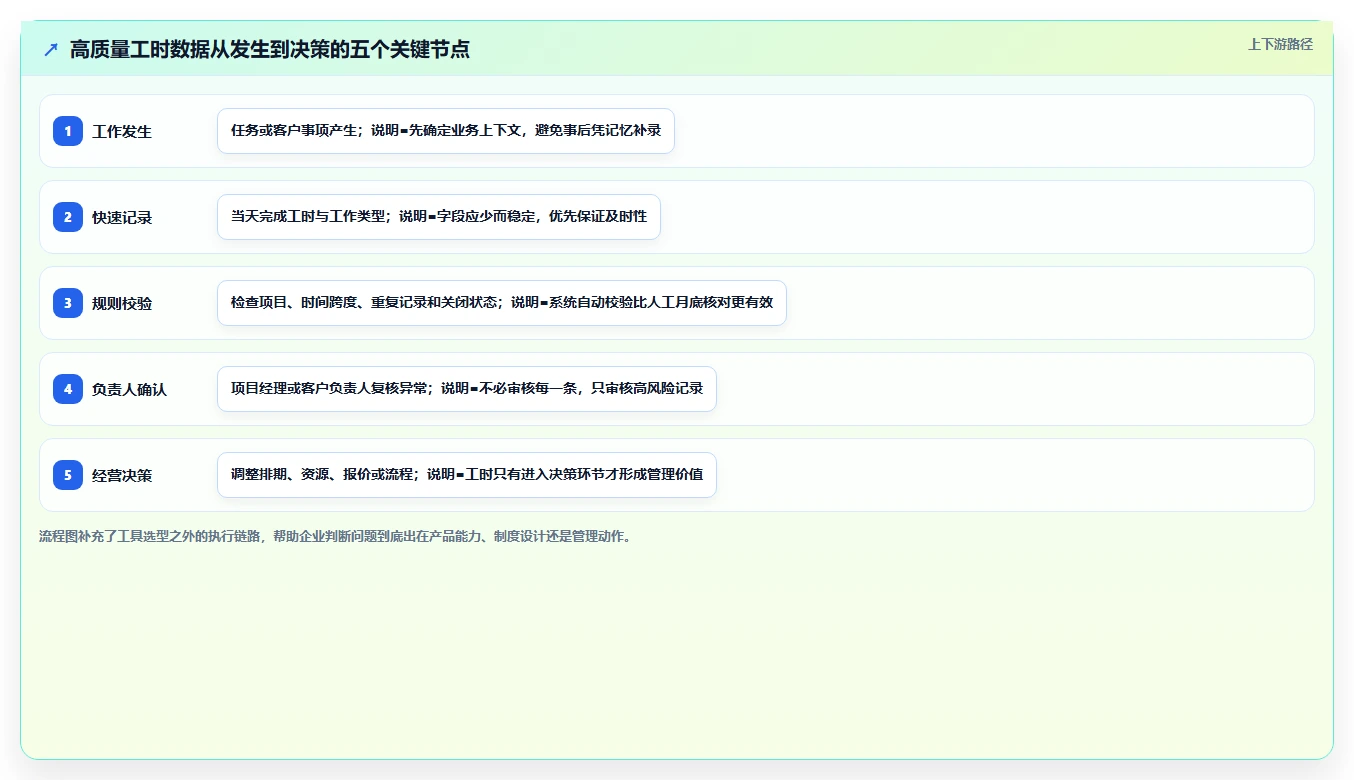The image size is (1354, 780).
Task: Select the 经营决策 step label
Action: coord(122,475)
